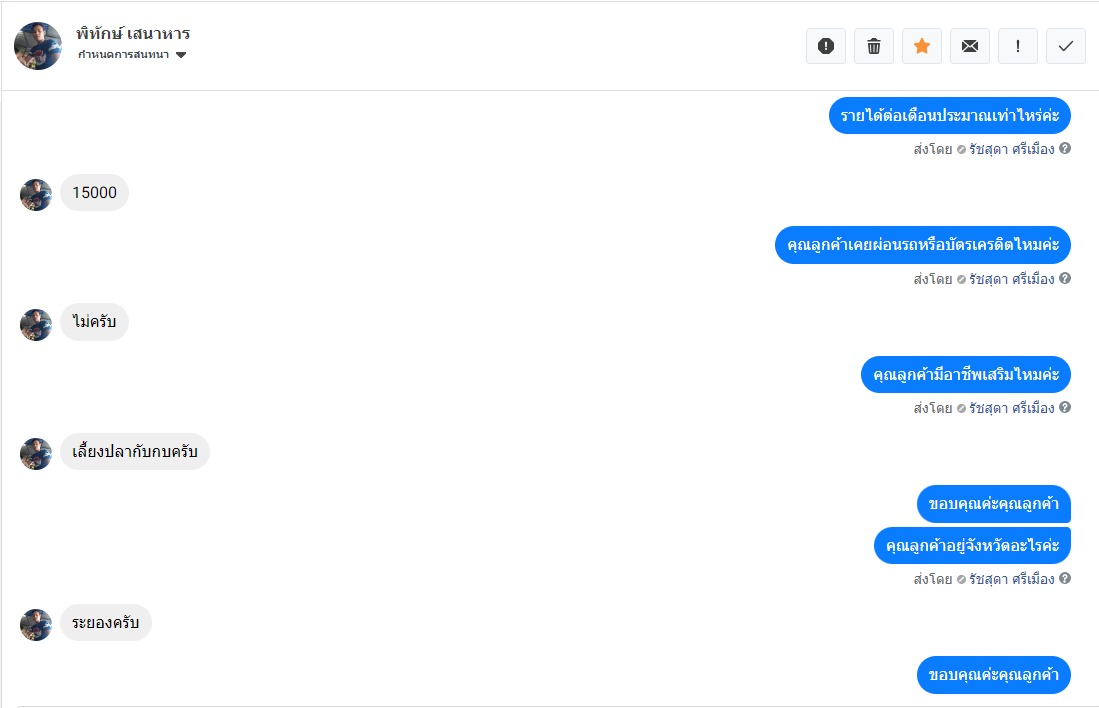Select the blue "คุณลูกค้าอยู่จังหวัดอะไรค่ะ" message

coord(972,546)
